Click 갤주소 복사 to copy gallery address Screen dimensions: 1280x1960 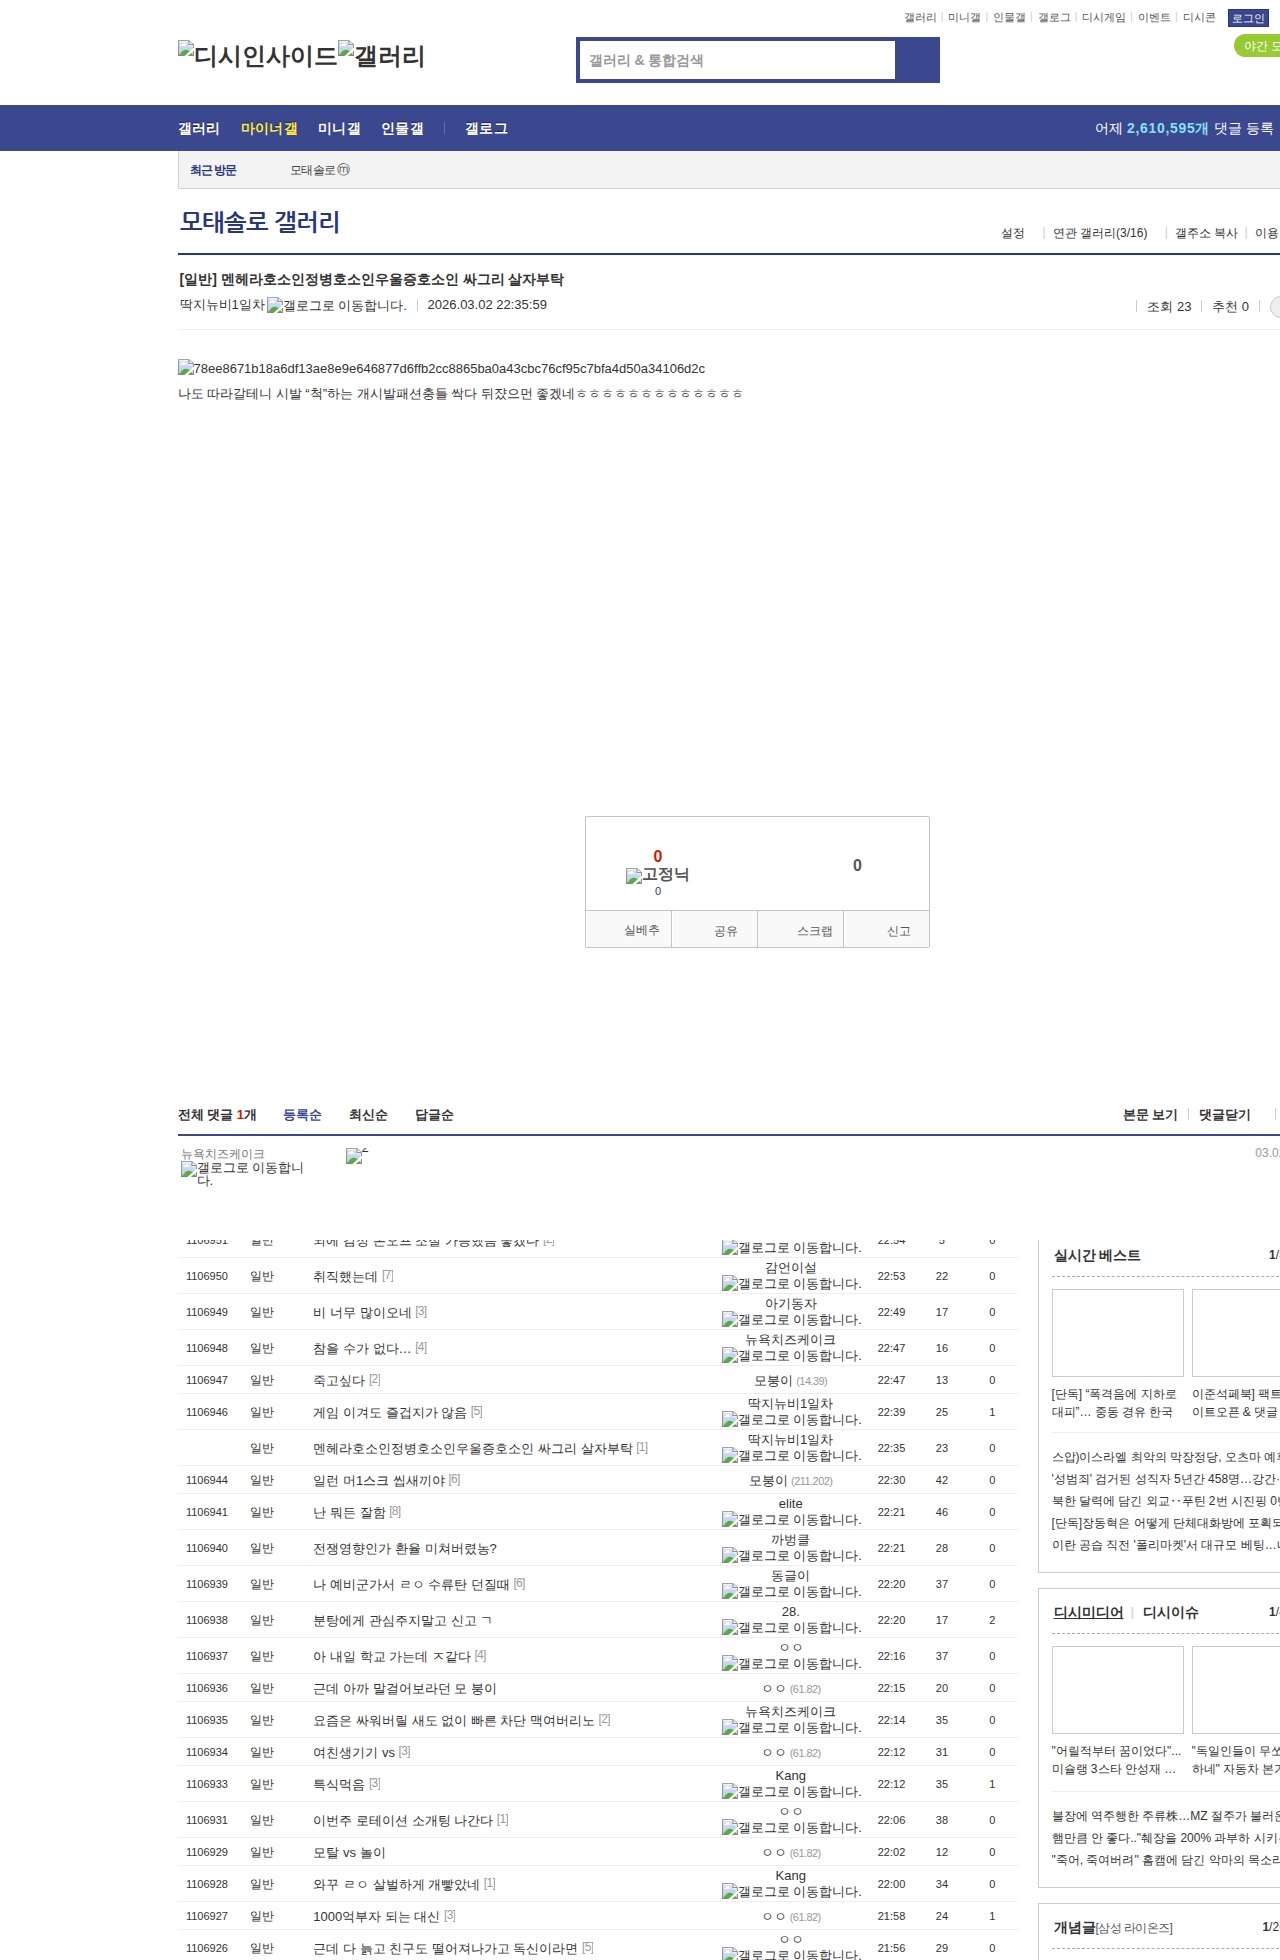click(x=1206, y=233)
